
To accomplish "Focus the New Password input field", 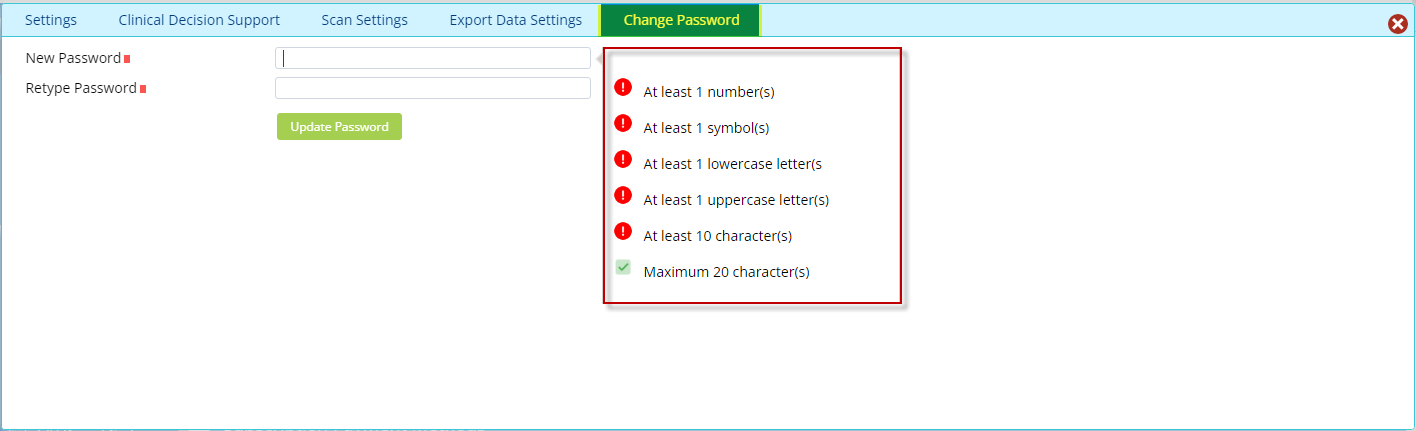I will point(433,58).
